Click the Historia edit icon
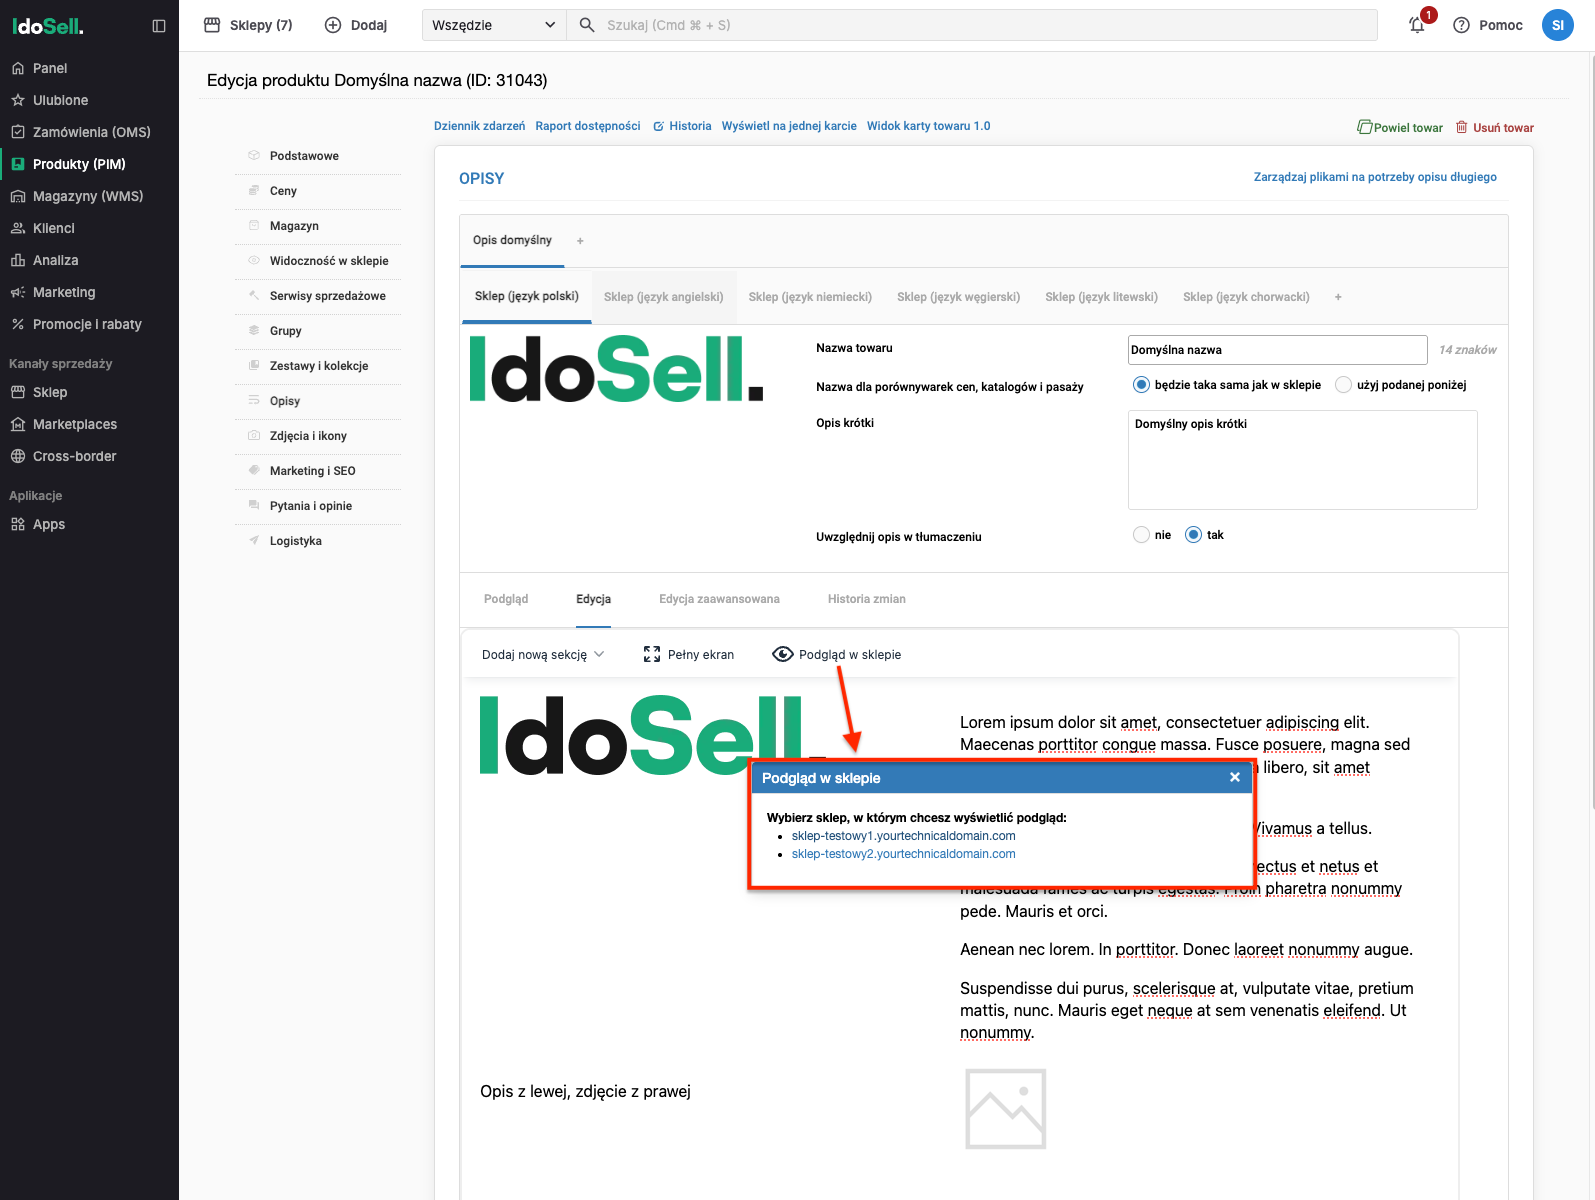Screen dimensions: 1595x1200 [x=658, y=126]
